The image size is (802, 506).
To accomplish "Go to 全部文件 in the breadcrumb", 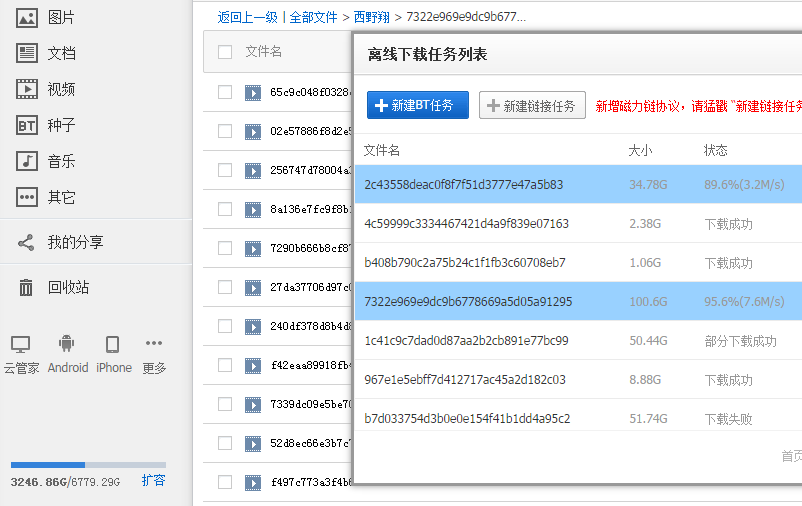I will (313, 17).
